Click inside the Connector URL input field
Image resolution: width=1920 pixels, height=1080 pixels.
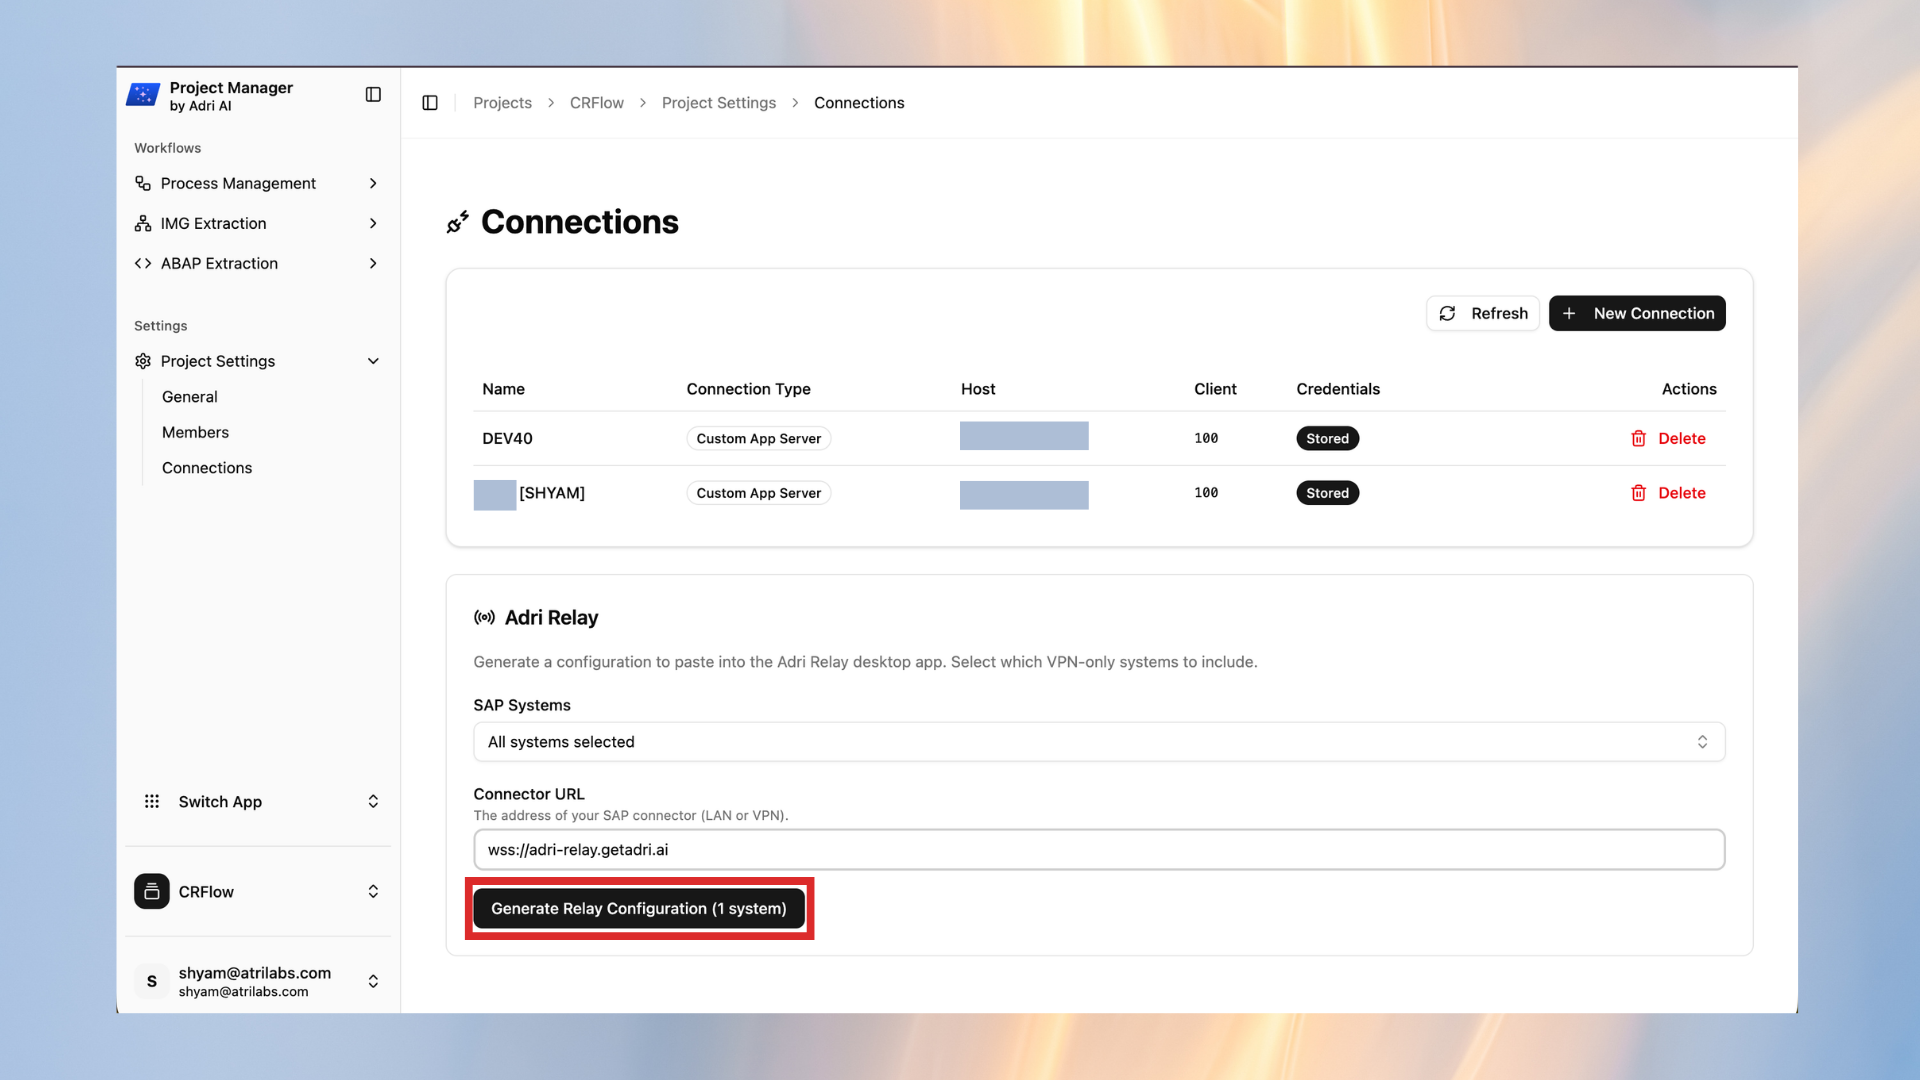coord(1098,849)
